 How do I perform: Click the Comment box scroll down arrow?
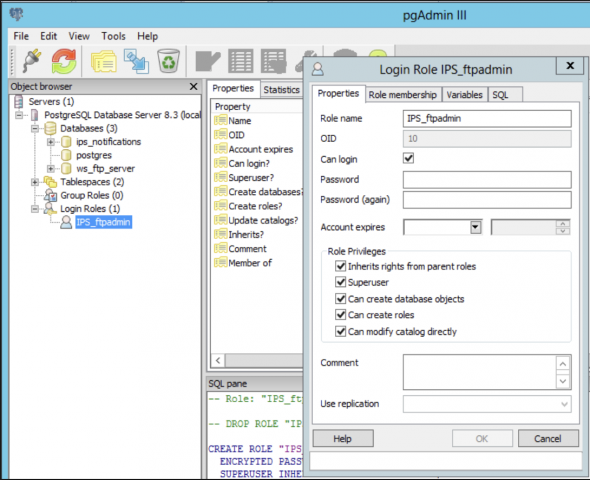pyautogui.click(x=563, y=381)
